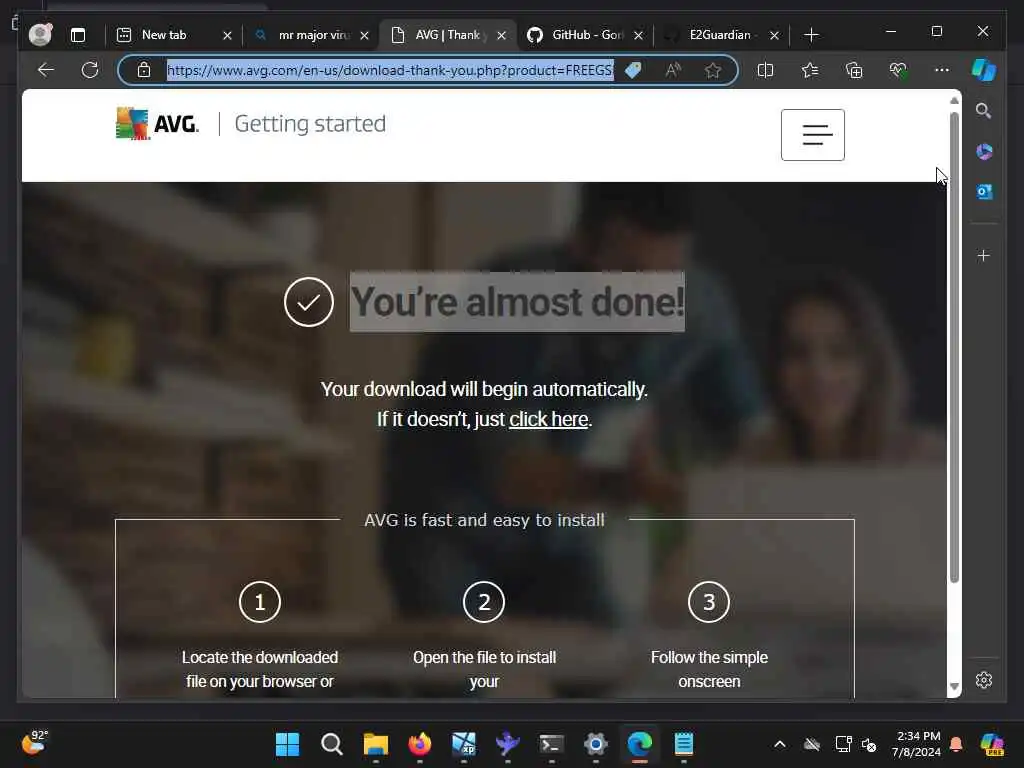Open the AVG hamburger menu
Screen dimensions: 1024x768
812,135
